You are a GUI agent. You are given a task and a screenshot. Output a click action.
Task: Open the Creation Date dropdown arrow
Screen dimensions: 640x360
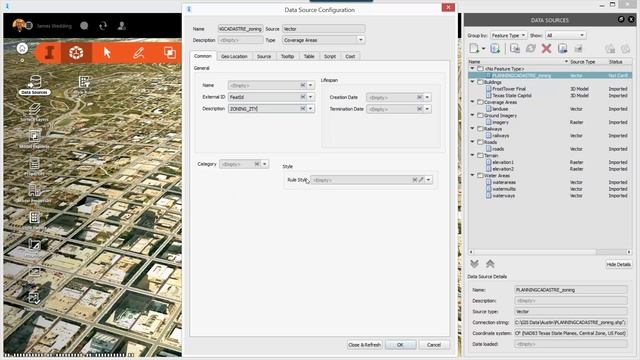click(x=427, y=97)
